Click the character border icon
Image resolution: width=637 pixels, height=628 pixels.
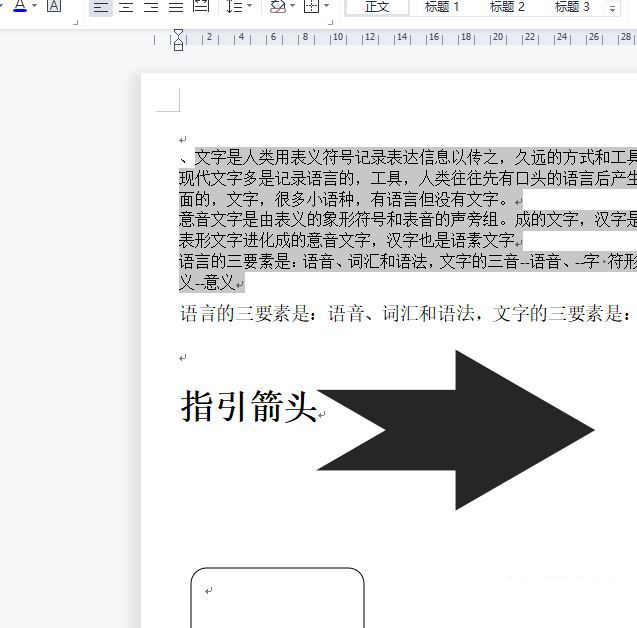(x=54, y=6)
